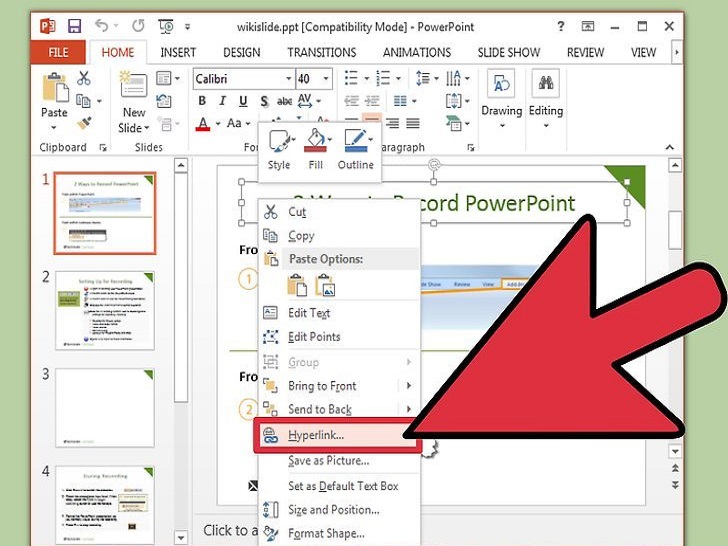The height and width of the screenshot is (546, 728).
Task: Choose Edit Points from context menu
Action: 339,337
